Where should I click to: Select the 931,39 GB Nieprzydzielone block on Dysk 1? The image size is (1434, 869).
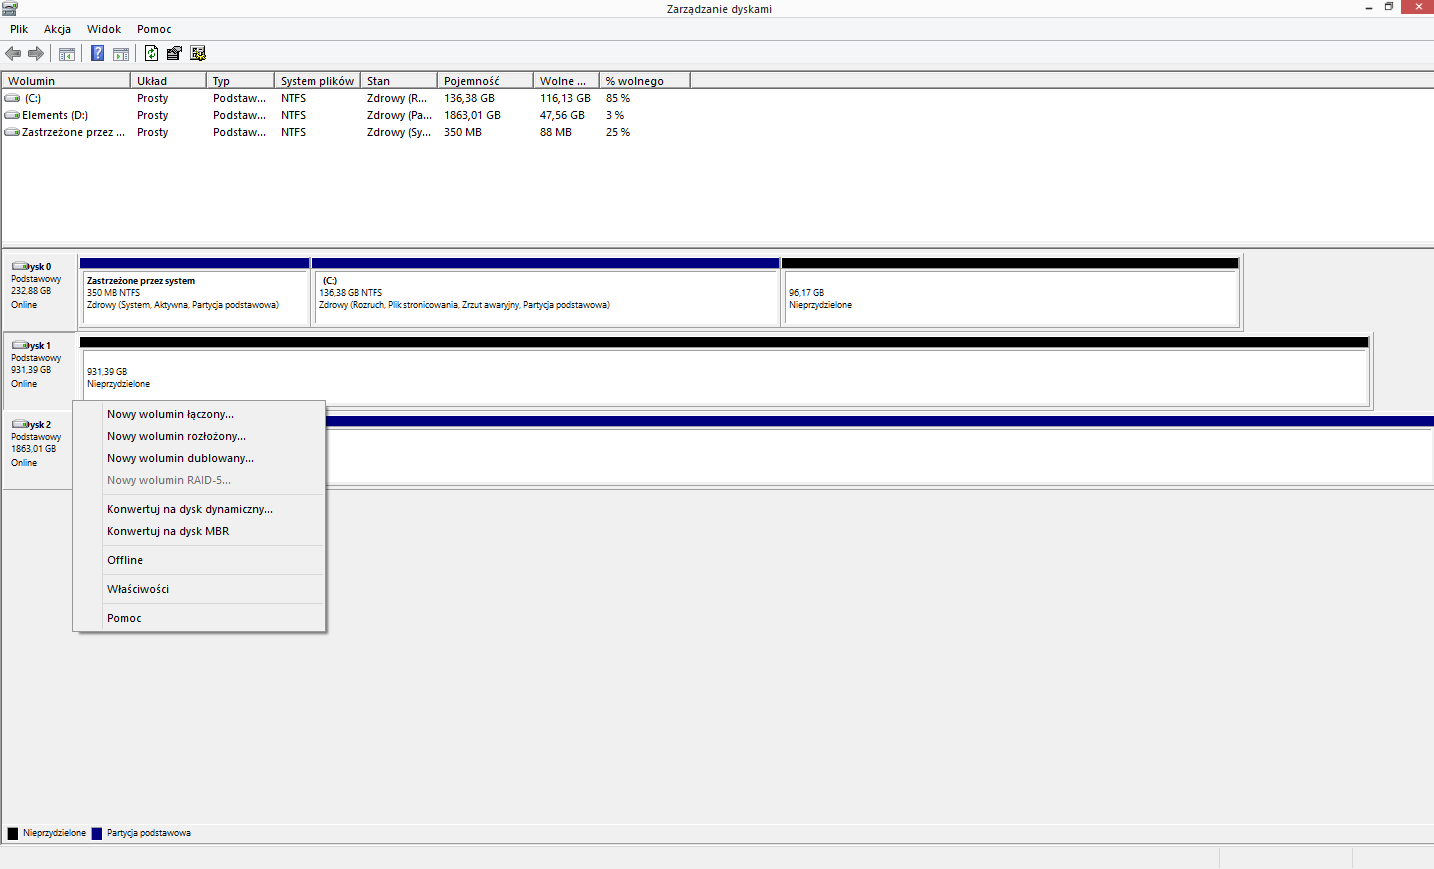tap(724, 371)
